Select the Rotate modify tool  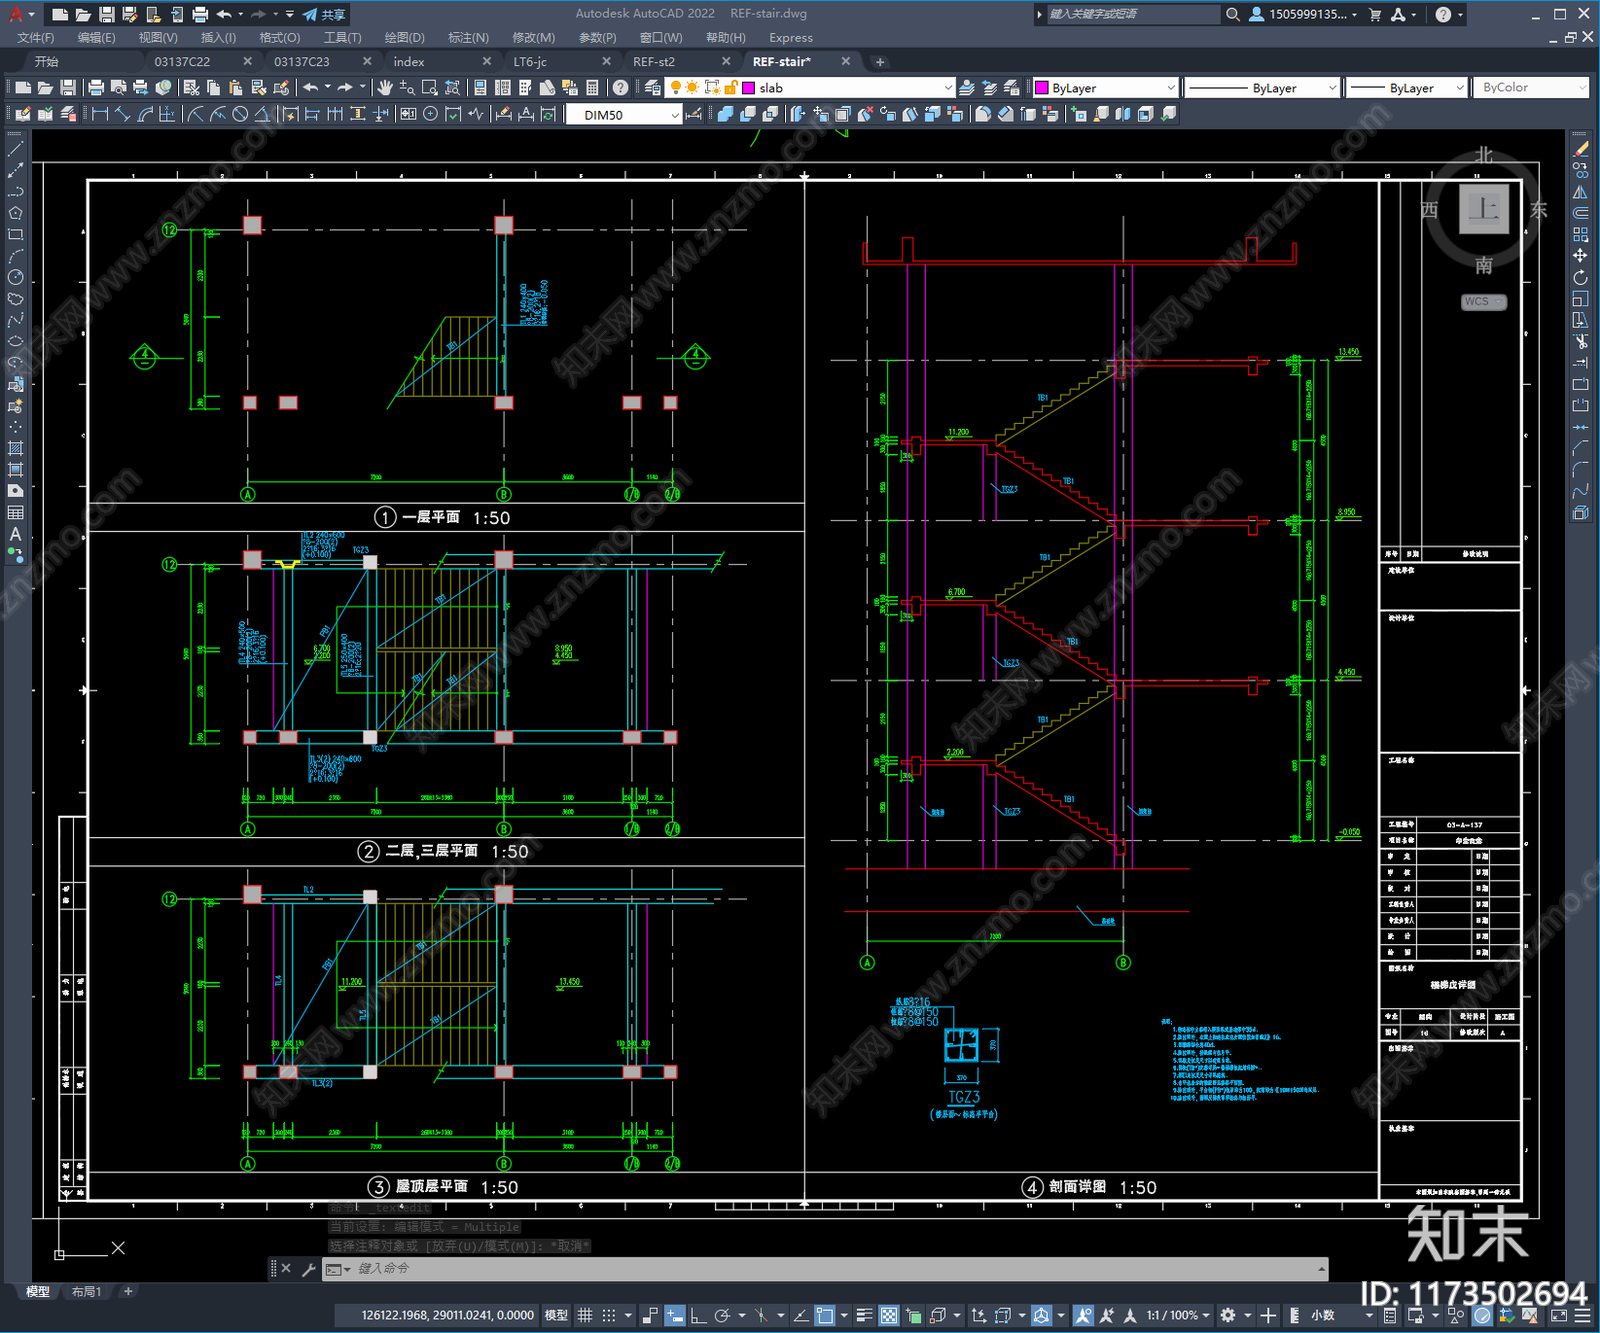[1580, 277]
